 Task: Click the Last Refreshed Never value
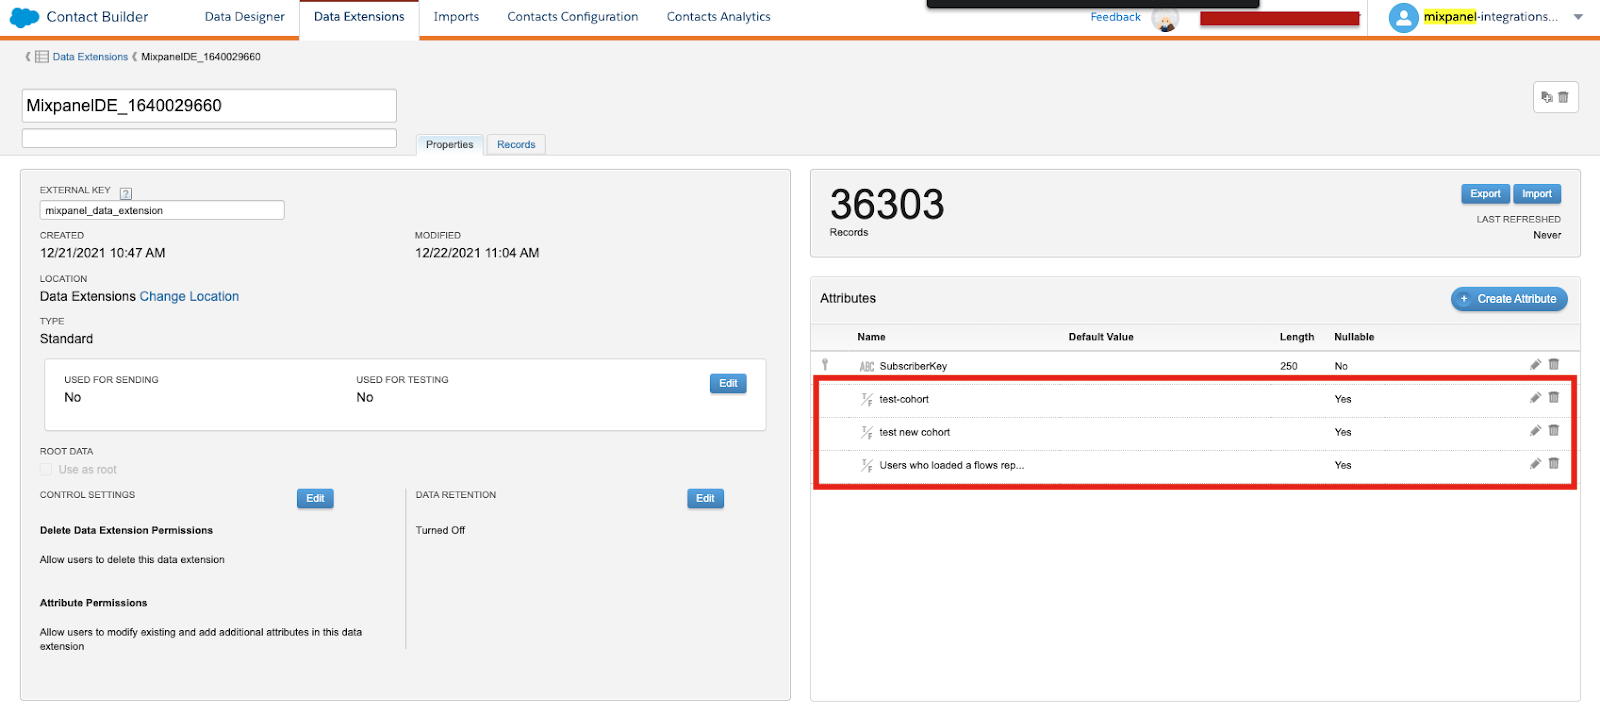tap(1547, 235)
